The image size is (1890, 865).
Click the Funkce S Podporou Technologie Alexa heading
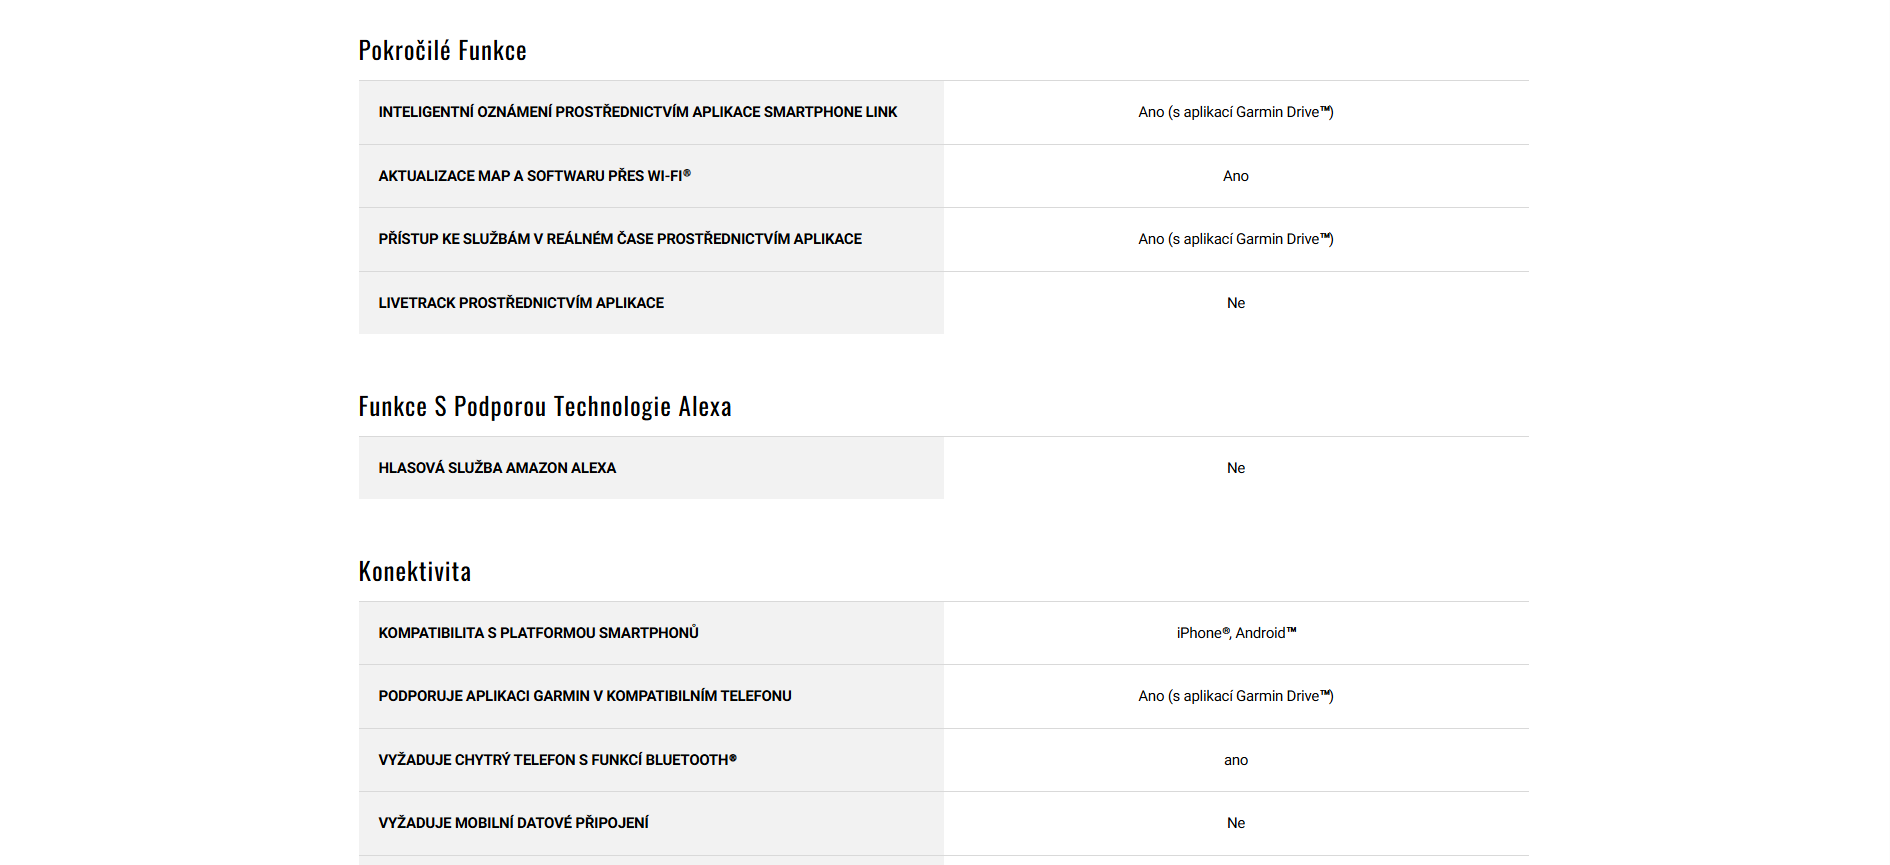[545, 406]
